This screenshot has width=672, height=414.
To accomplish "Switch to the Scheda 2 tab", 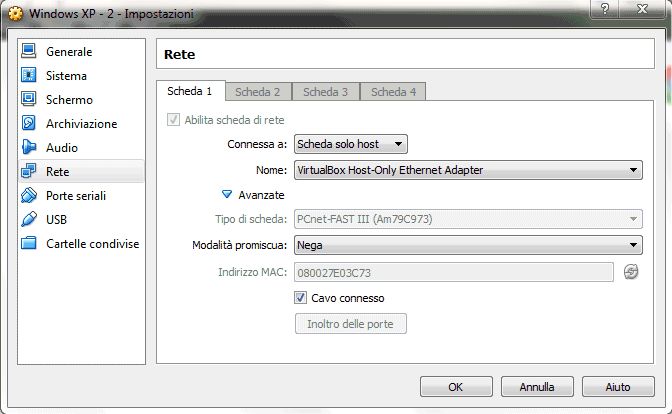I will [x=258, y=92].
